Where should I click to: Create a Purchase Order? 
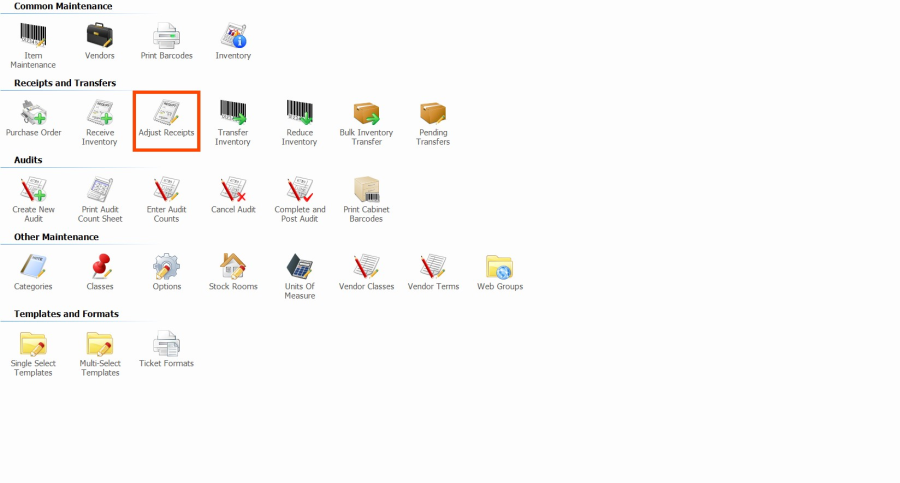pyautogui.click(x=33, y=113)
